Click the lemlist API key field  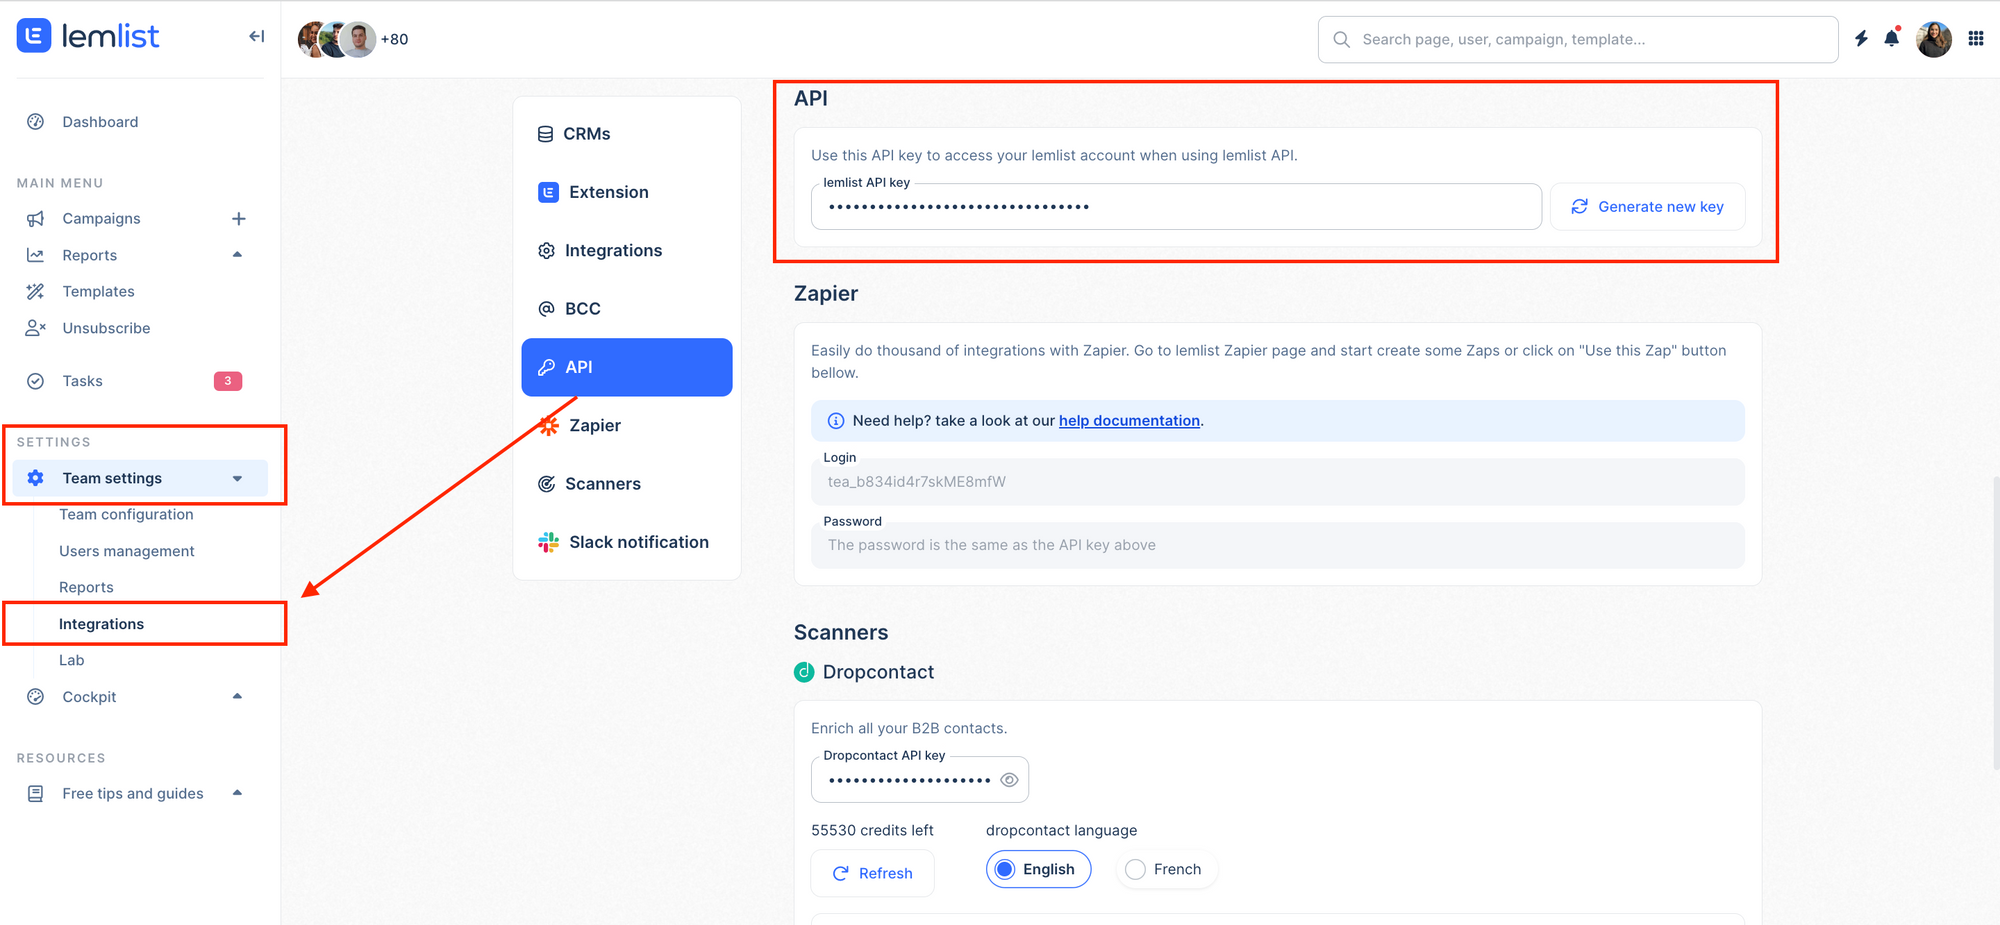click(x=1176, y=206)
